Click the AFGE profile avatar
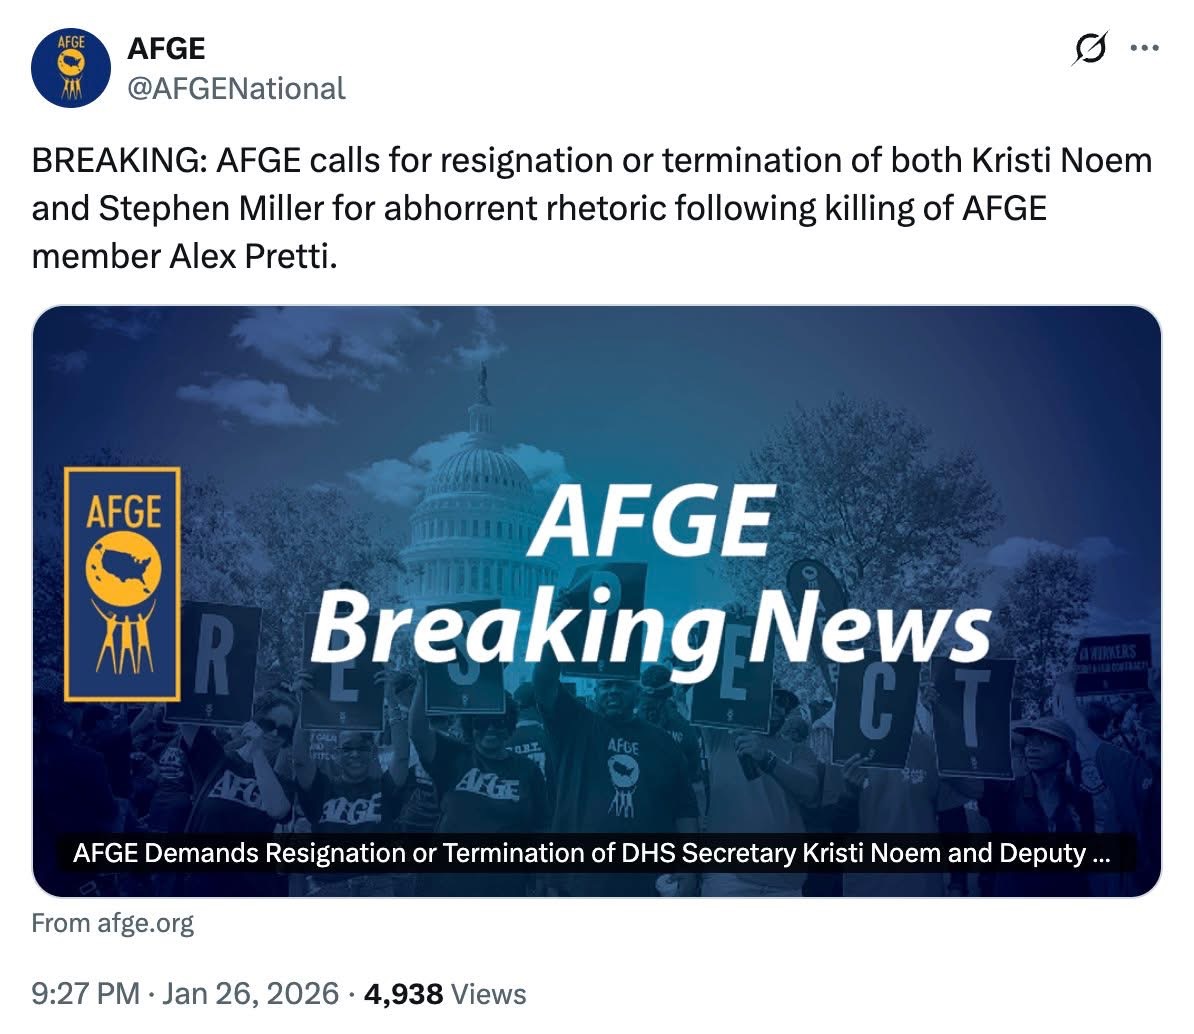1194x1034 pixels. [x=69, y=69]
